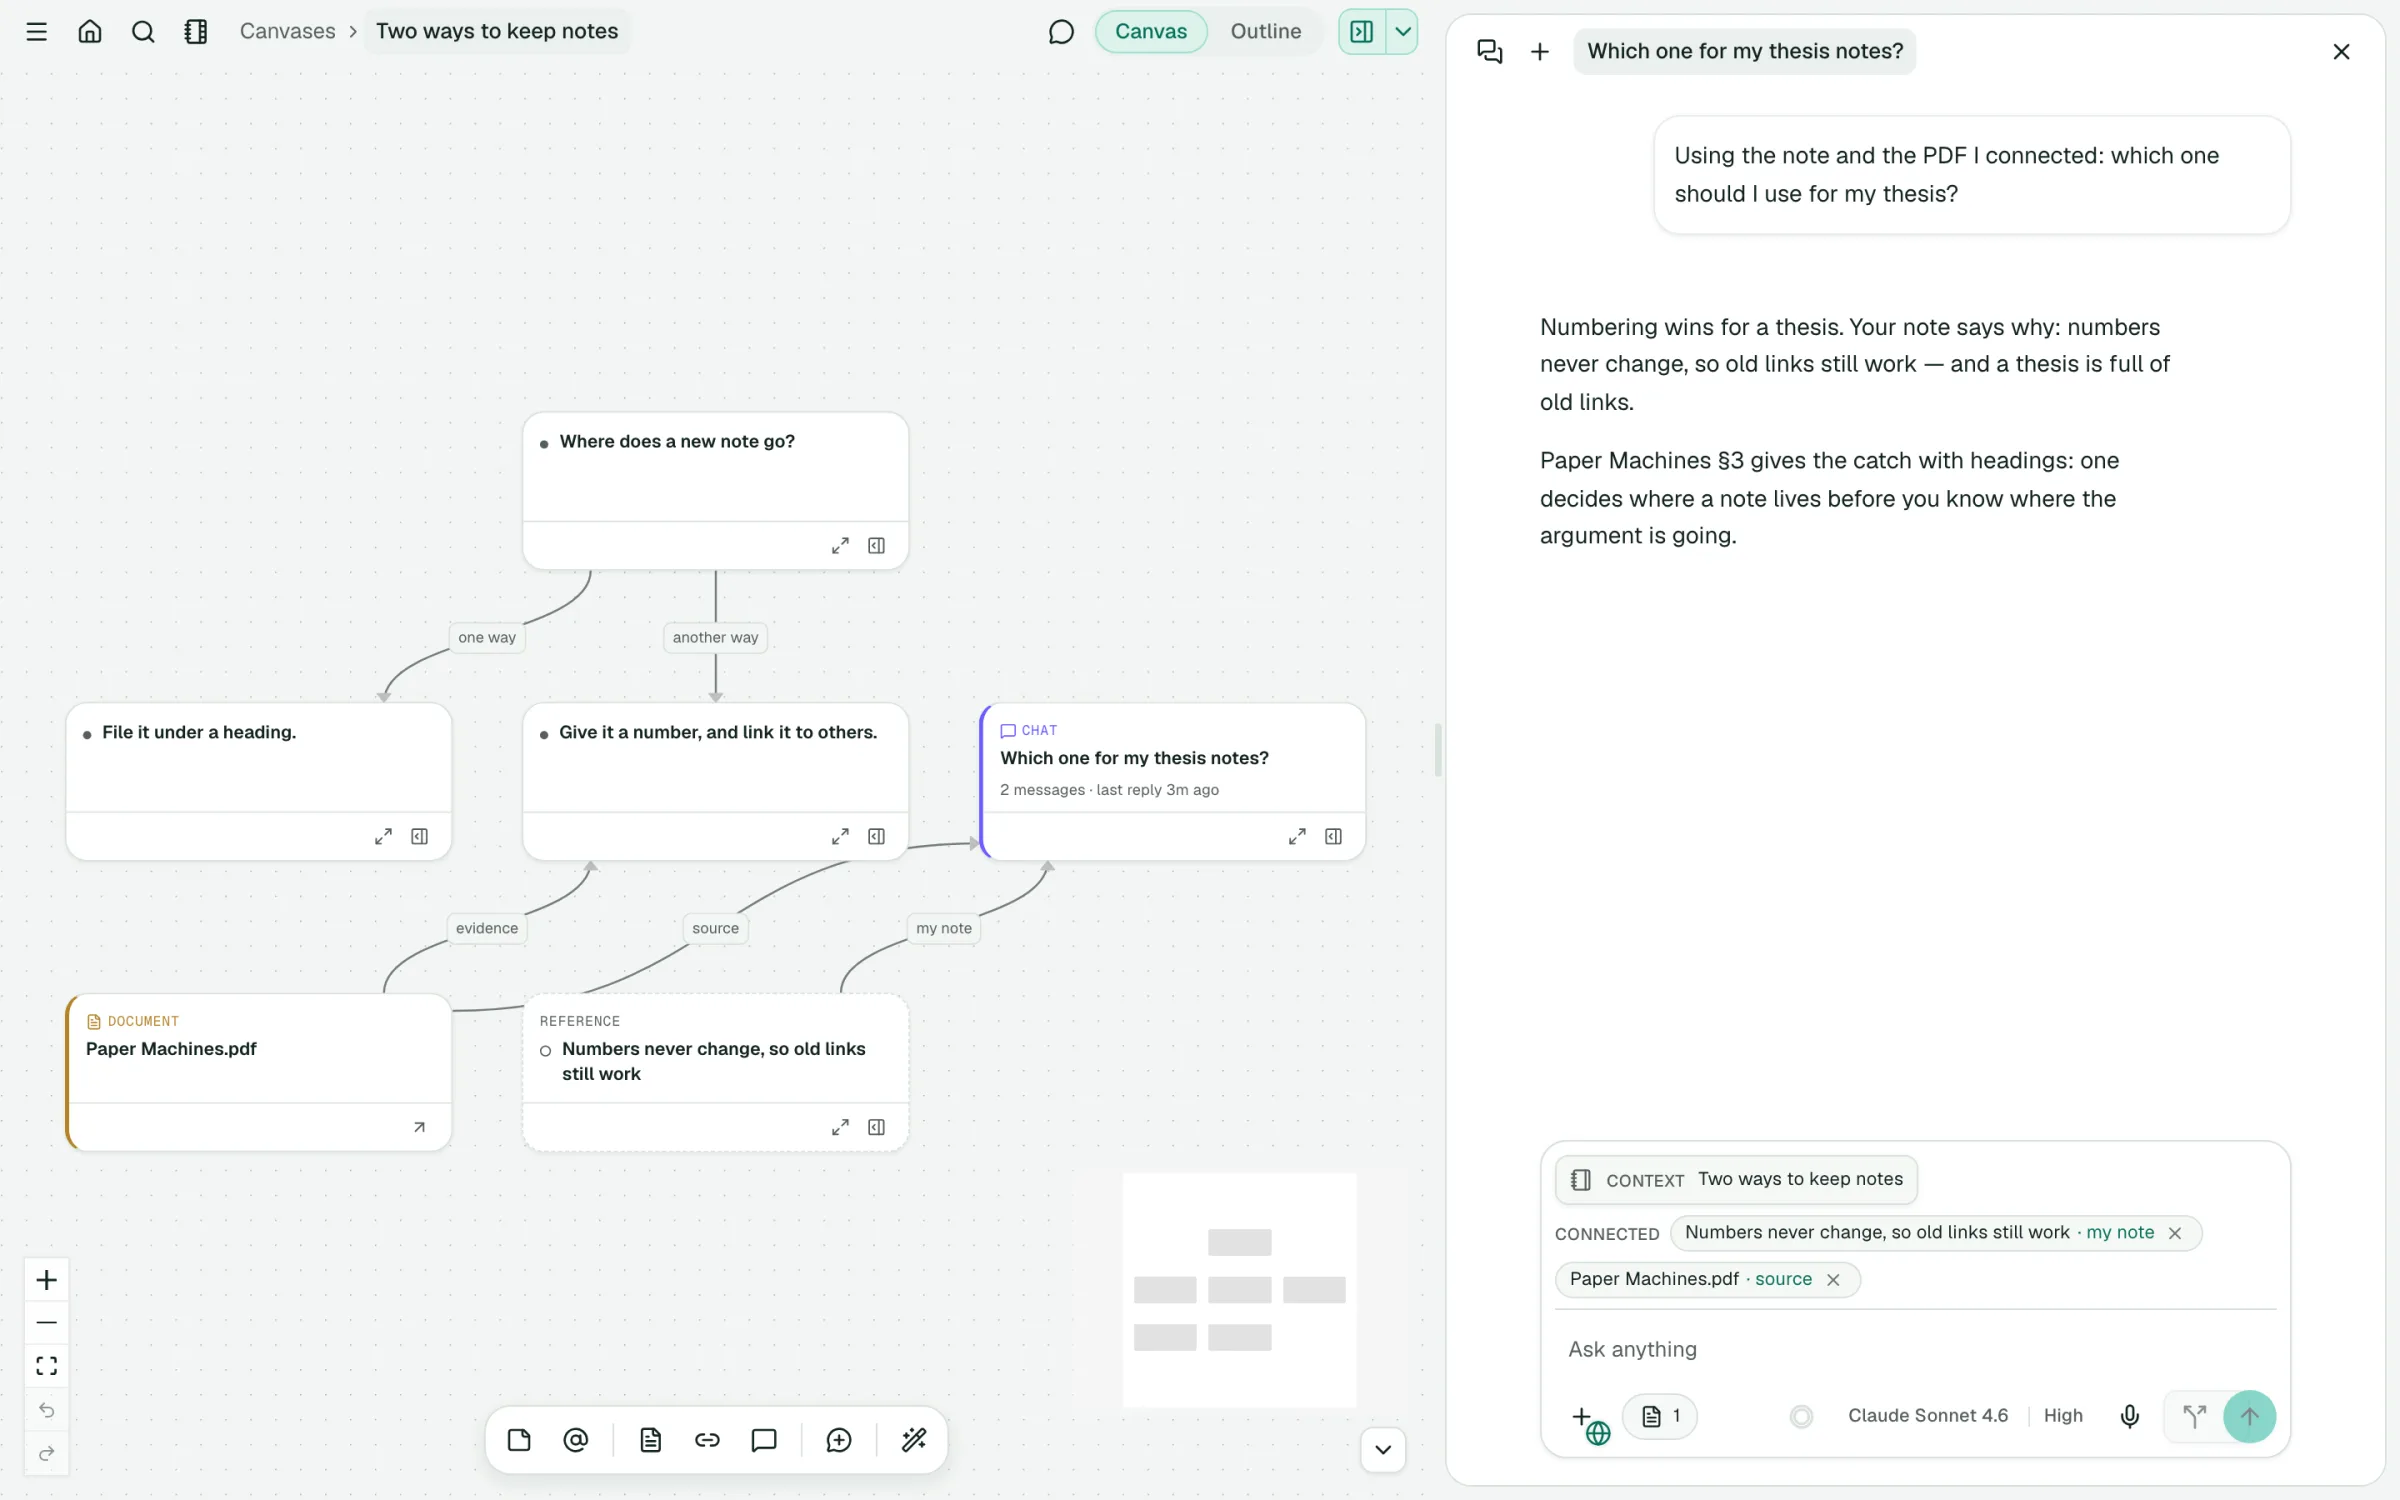Viewport: 2400px width, 1500px height.
Task: Open Paper Machines.pdf with the arrow icon
Action: tap(420, 1127)
